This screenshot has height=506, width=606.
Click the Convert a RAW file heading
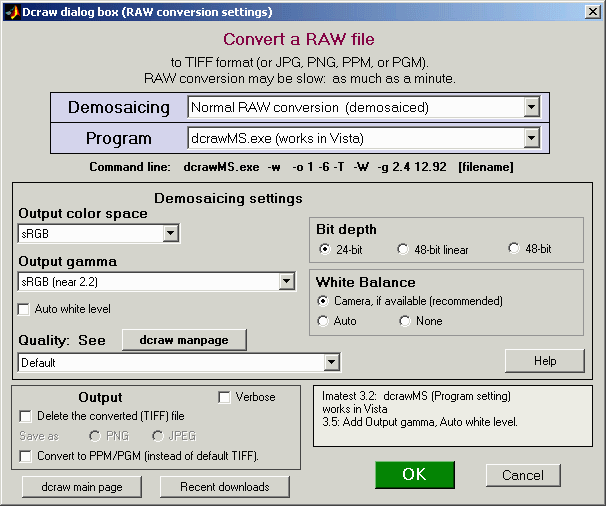pyautogui.click(x=299, y=39)
